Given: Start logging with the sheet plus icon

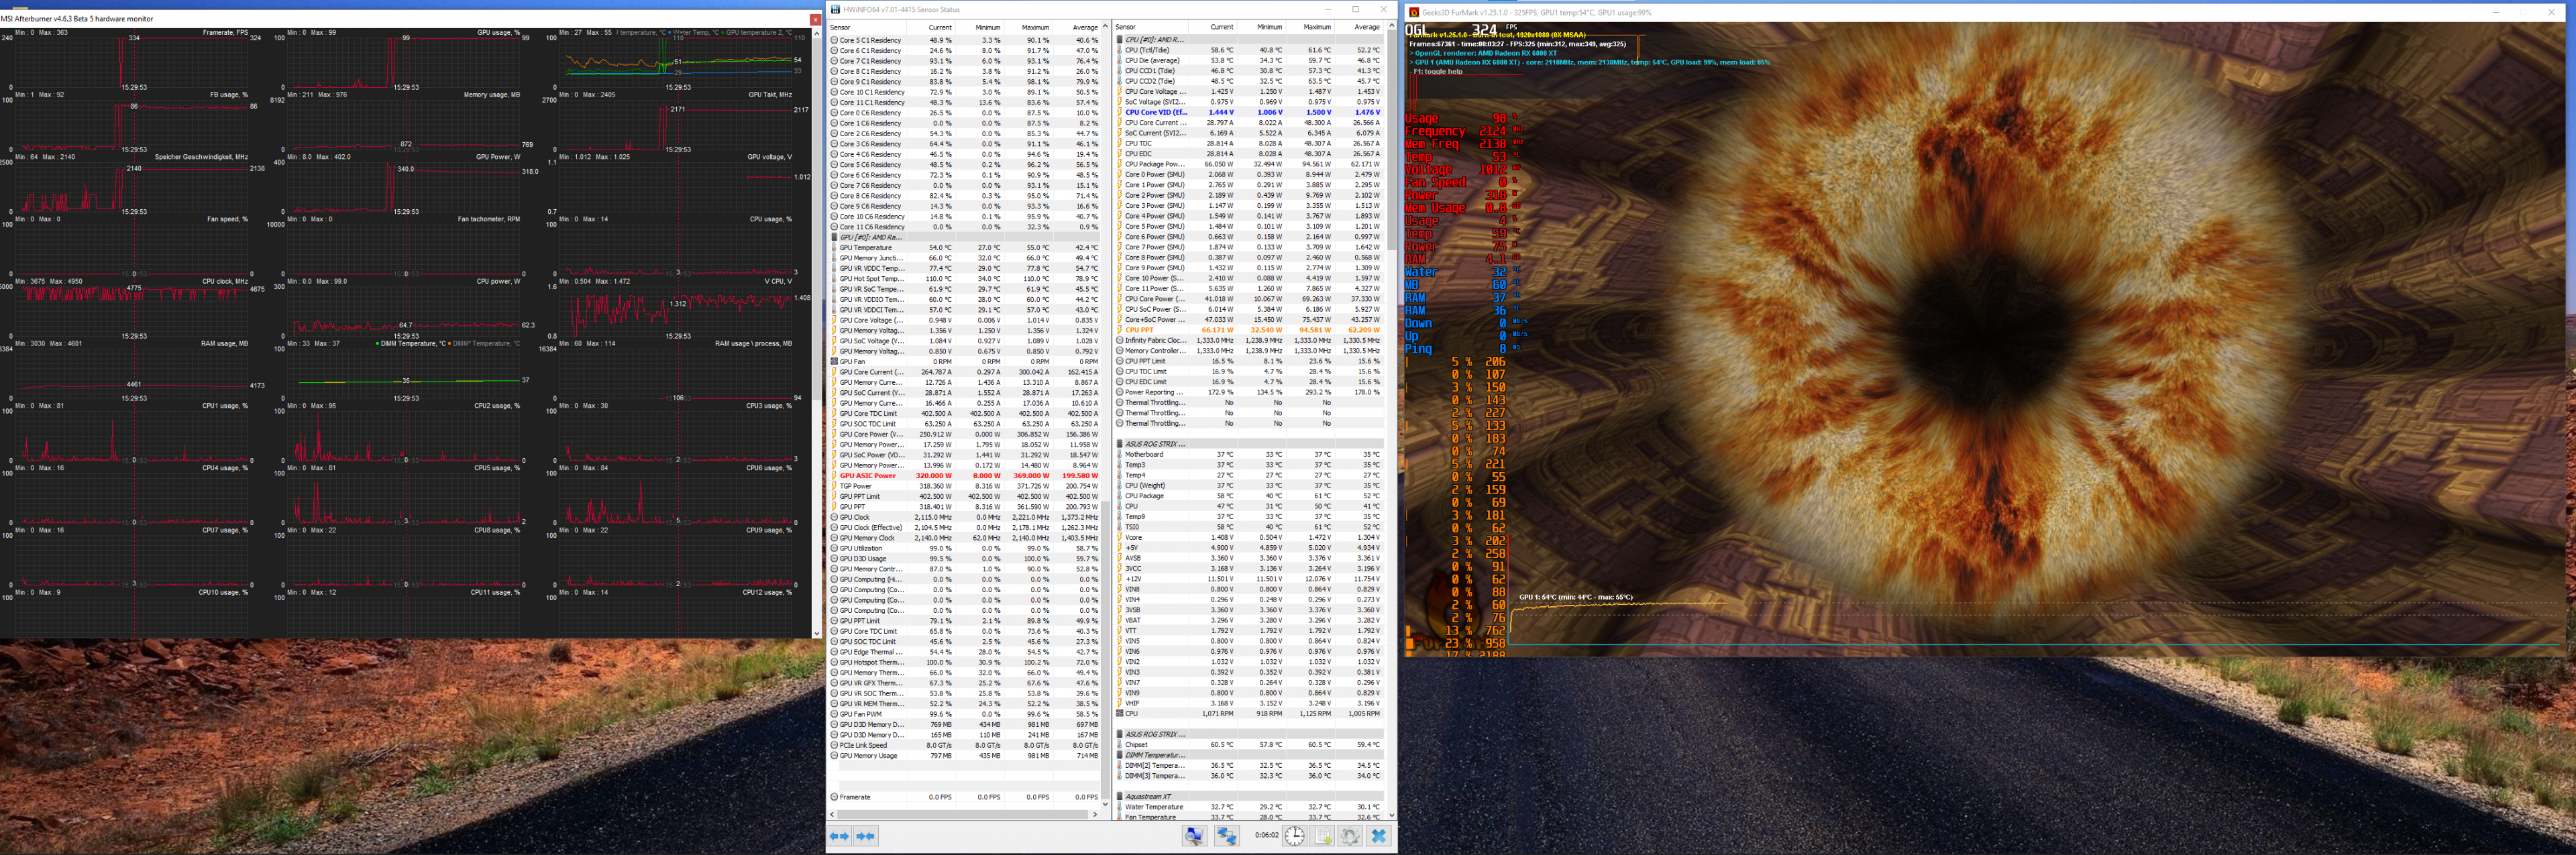Looking at the screenshot, I should [x=1323, y=836].
